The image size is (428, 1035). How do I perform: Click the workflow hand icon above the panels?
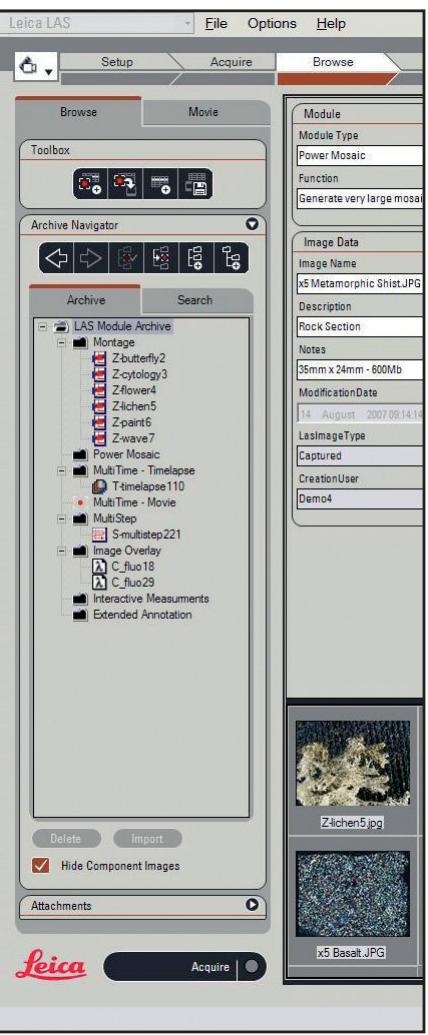tap(30, 67)
